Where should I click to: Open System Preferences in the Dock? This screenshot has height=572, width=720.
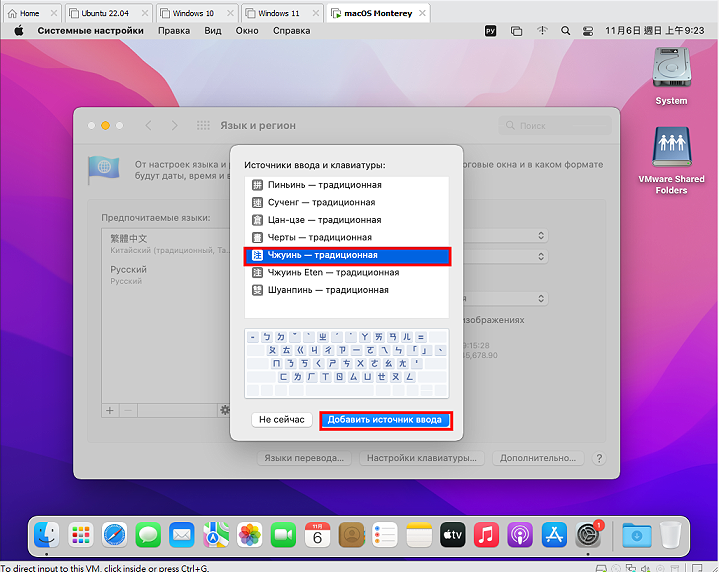pyautogui.click(x=588, y=535)
